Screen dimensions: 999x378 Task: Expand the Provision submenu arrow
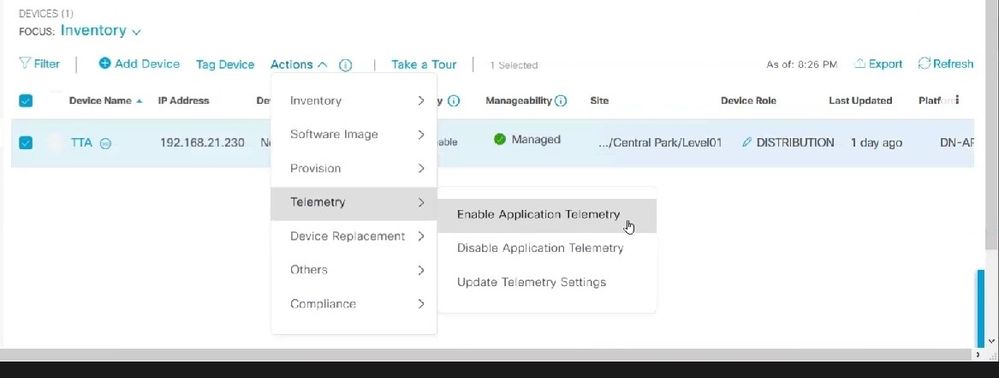[421, 168]
